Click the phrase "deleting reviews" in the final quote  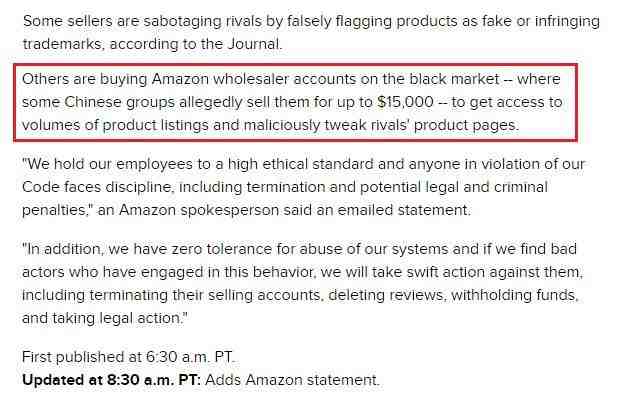tap(387, 295)
